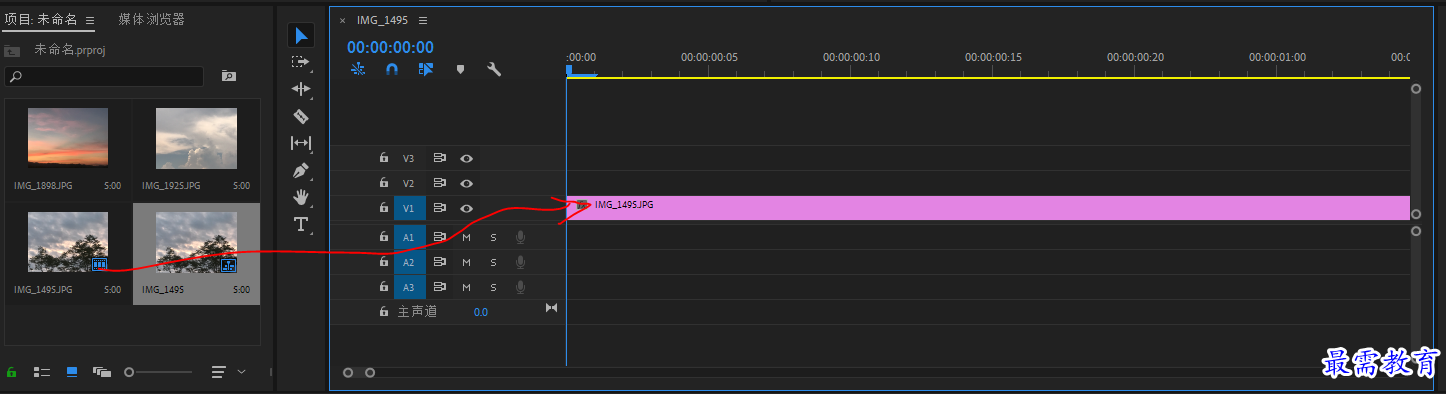1446x394 pixels.
Task: Select IMG_1495.JPG clip on V1
Action: coord(988,208)
